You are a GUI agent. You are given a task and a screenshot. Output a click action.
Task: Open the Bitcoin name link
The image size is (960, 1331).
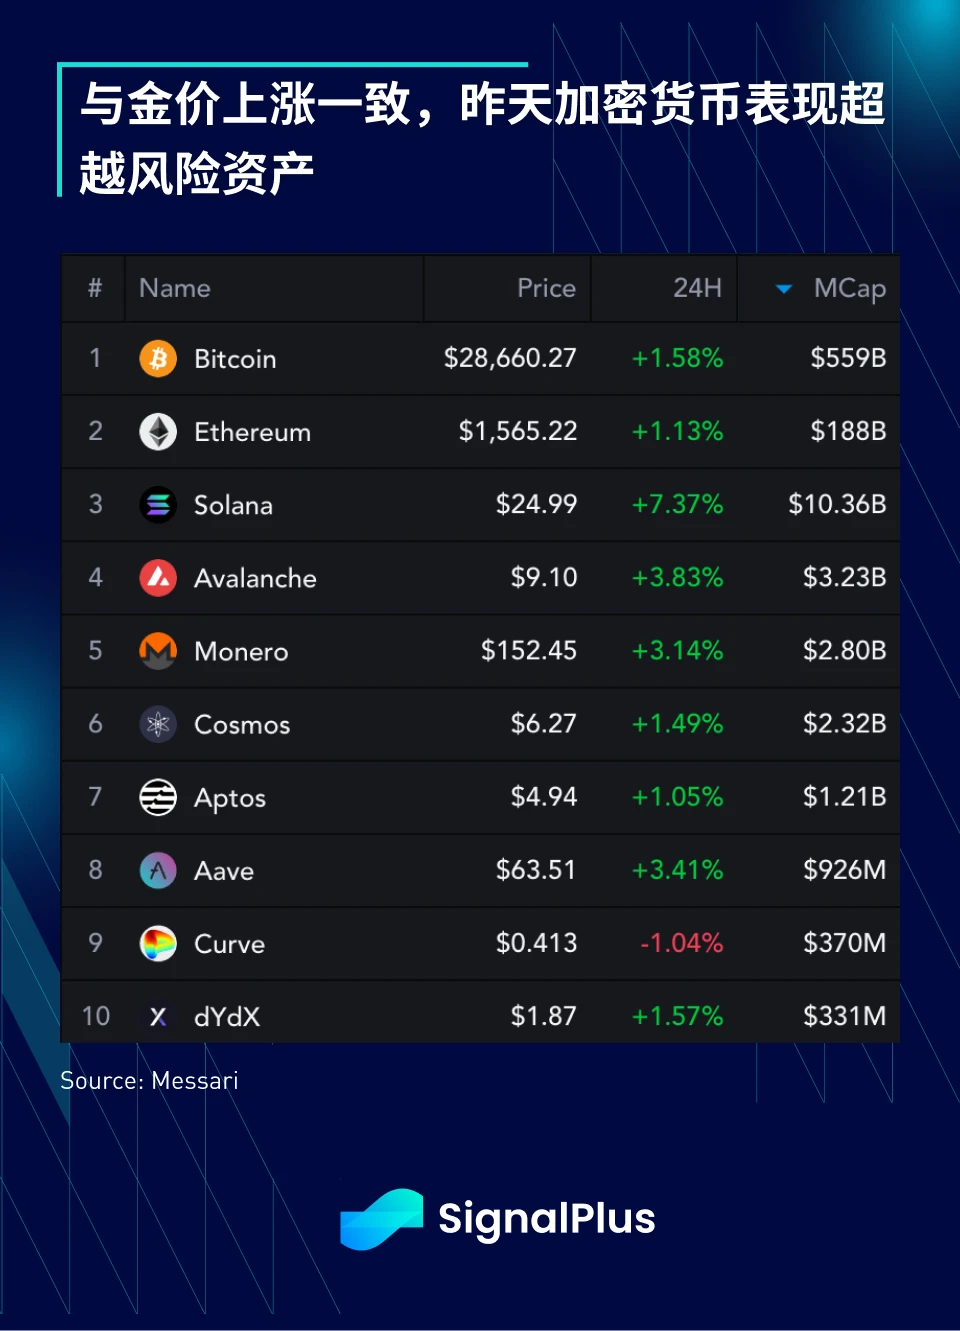pyautogui.click(x=235, y=359)
